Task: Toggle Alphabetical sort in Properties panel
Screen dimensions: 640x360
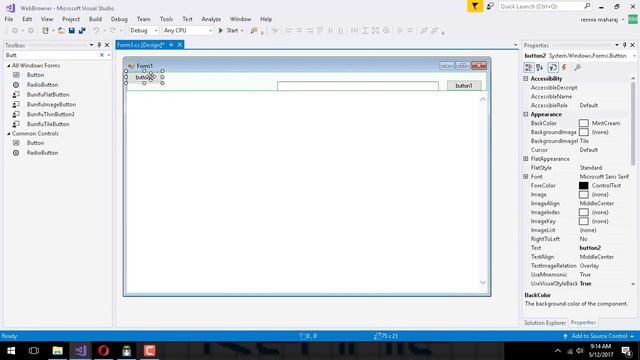Action: point(540,67)
